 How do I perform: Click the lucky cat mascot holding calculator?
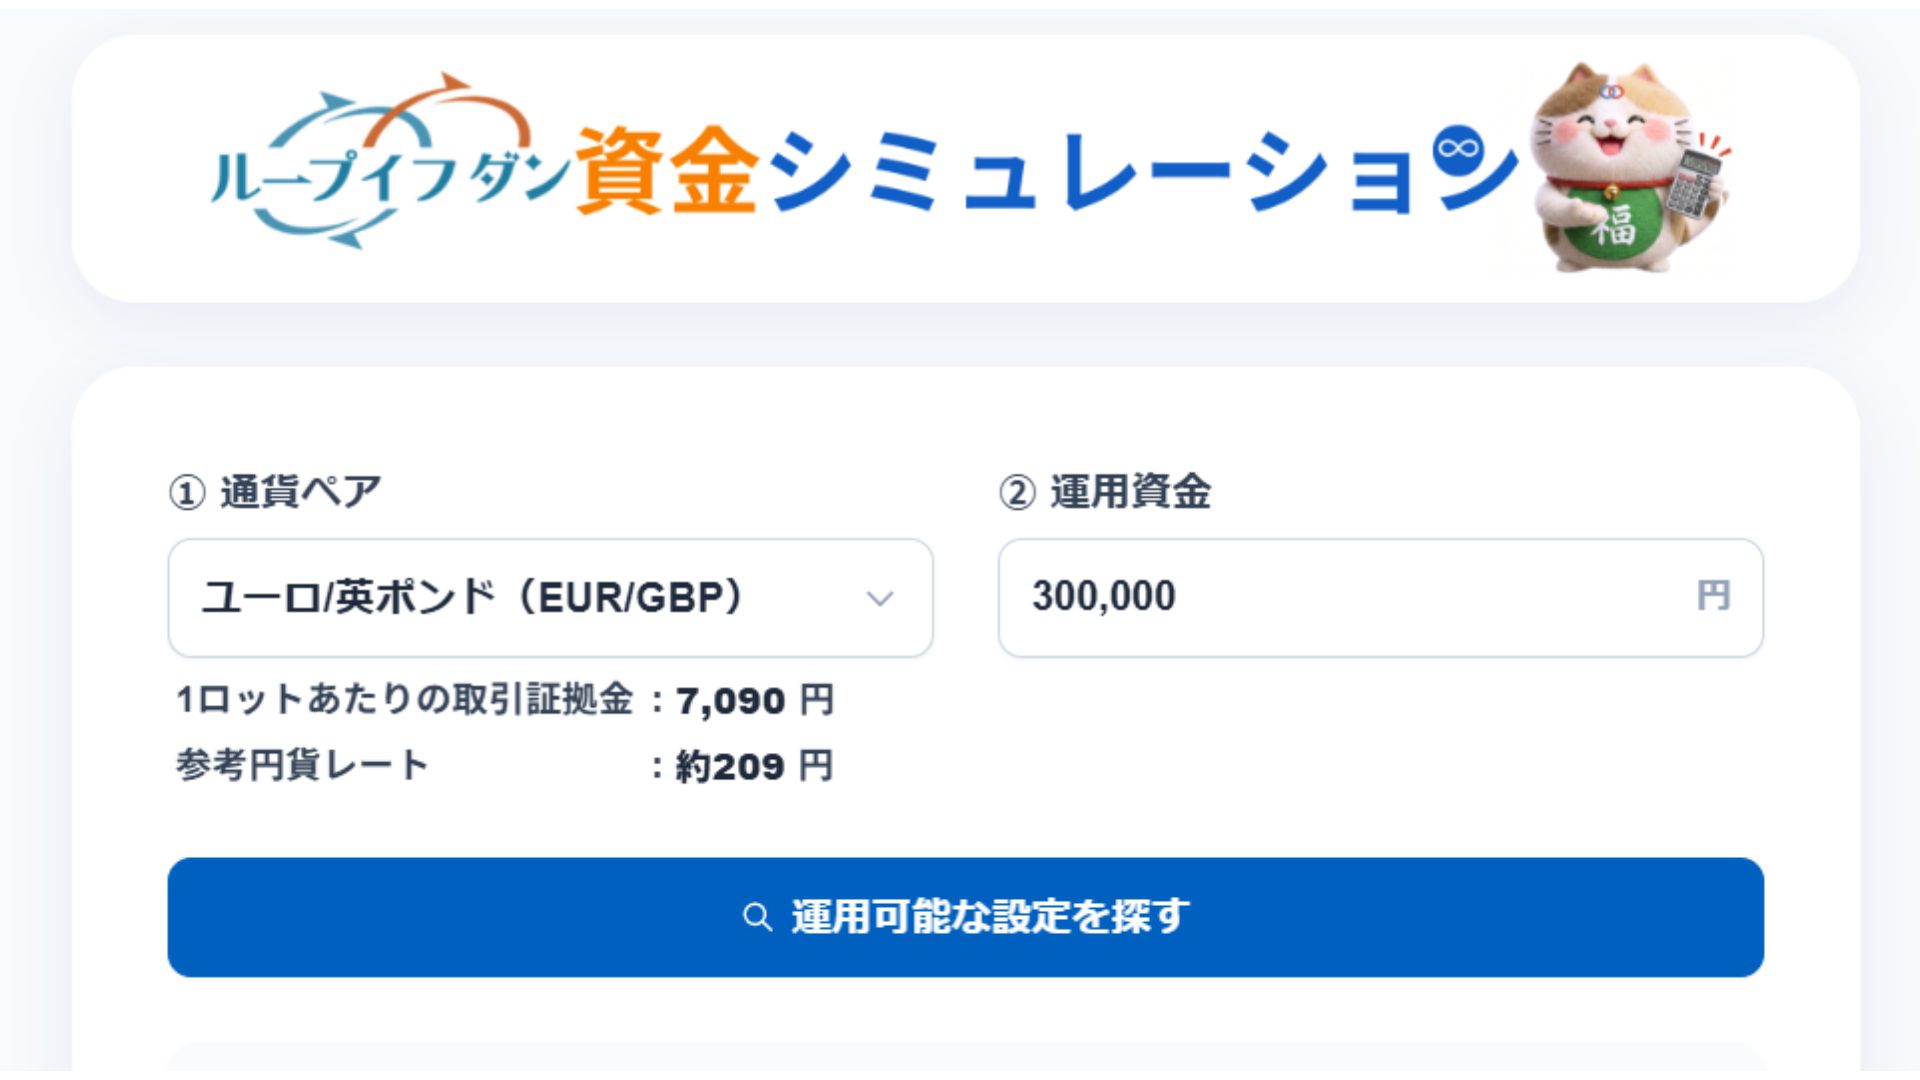pos(1630,168)
